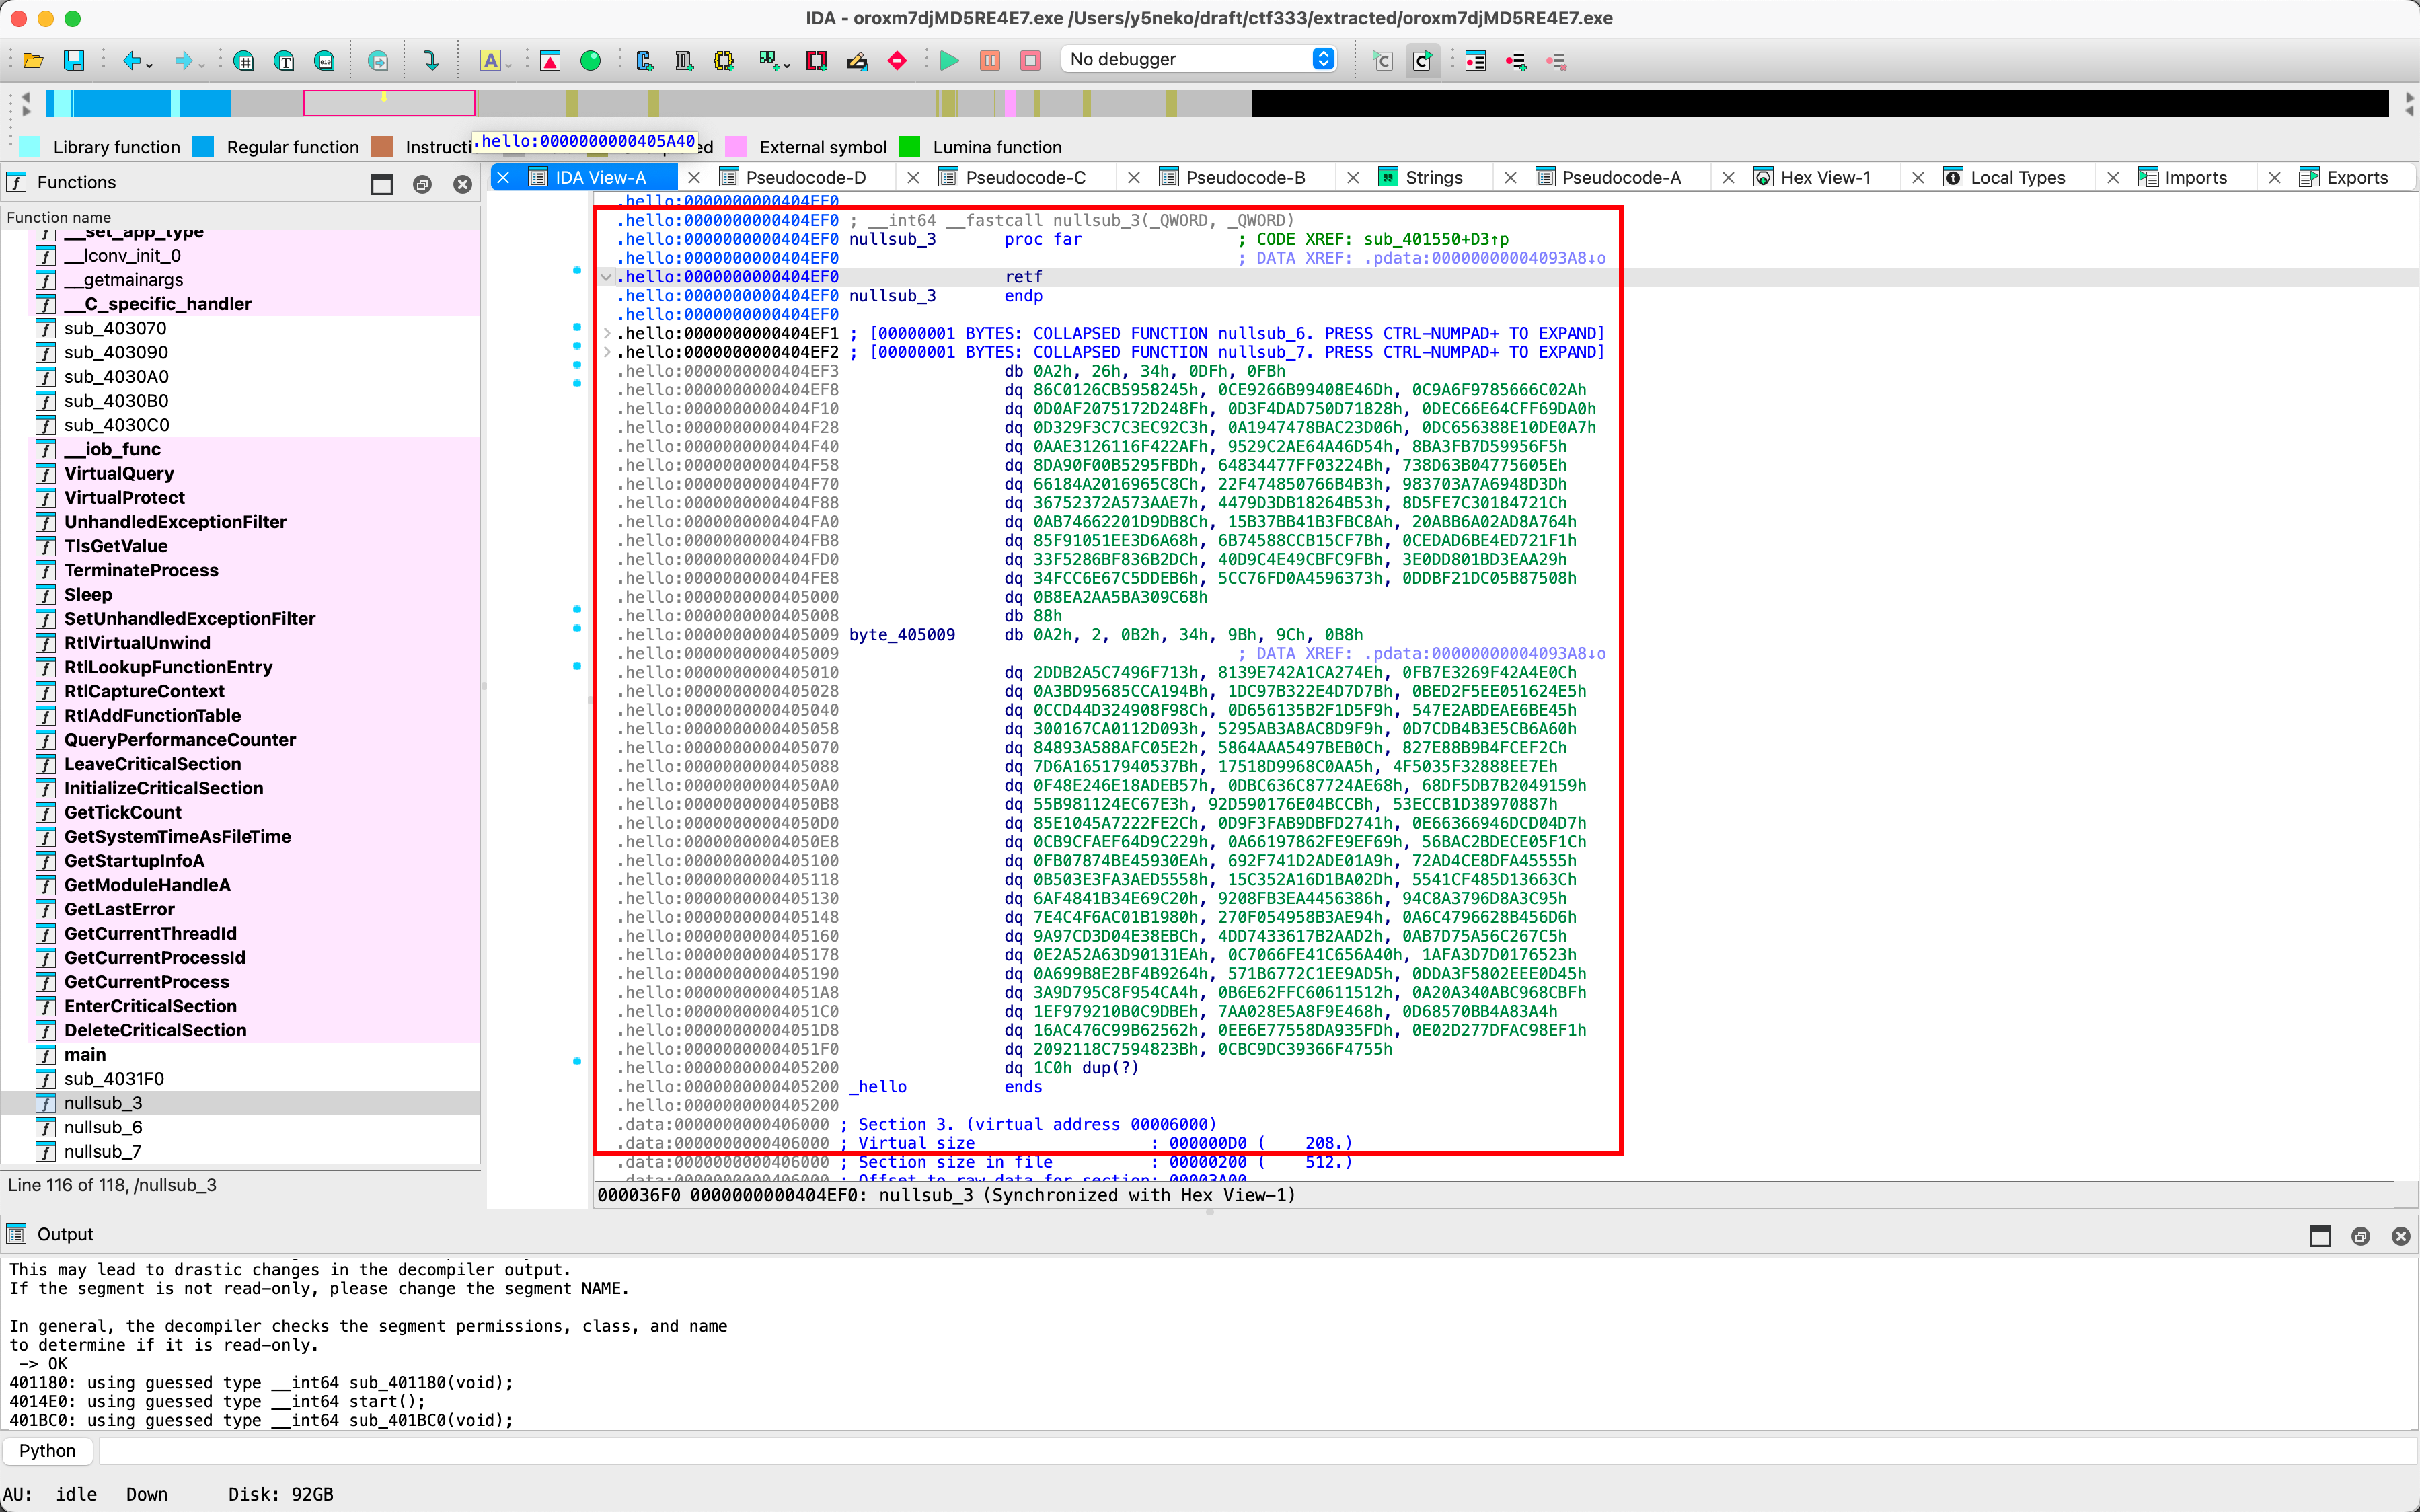The height and width of the screenshot is (1512, 2420).
Task: Click the back navigation arrow
Action: point(131,61)
